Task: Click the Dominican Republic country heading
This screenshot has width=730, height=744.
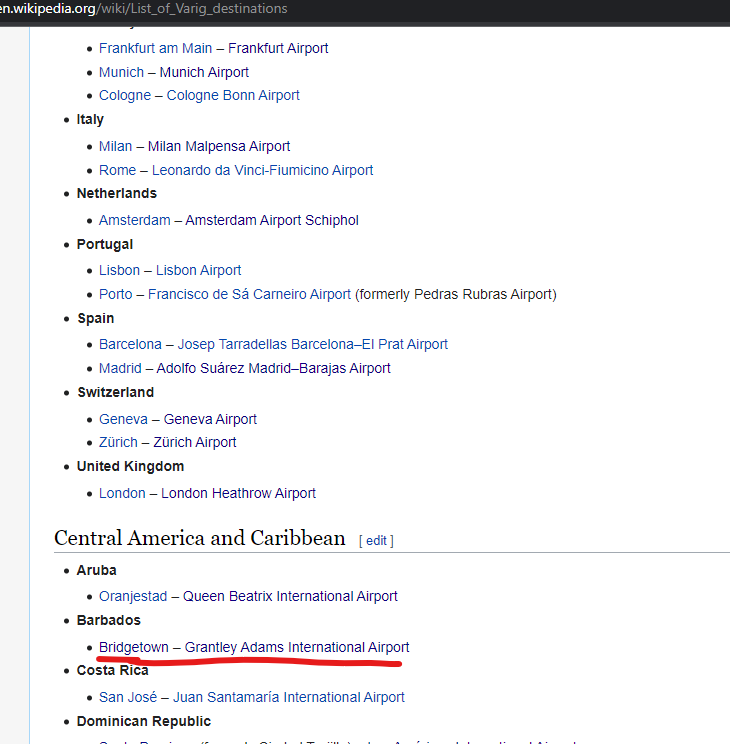Action: pos(144,722)
